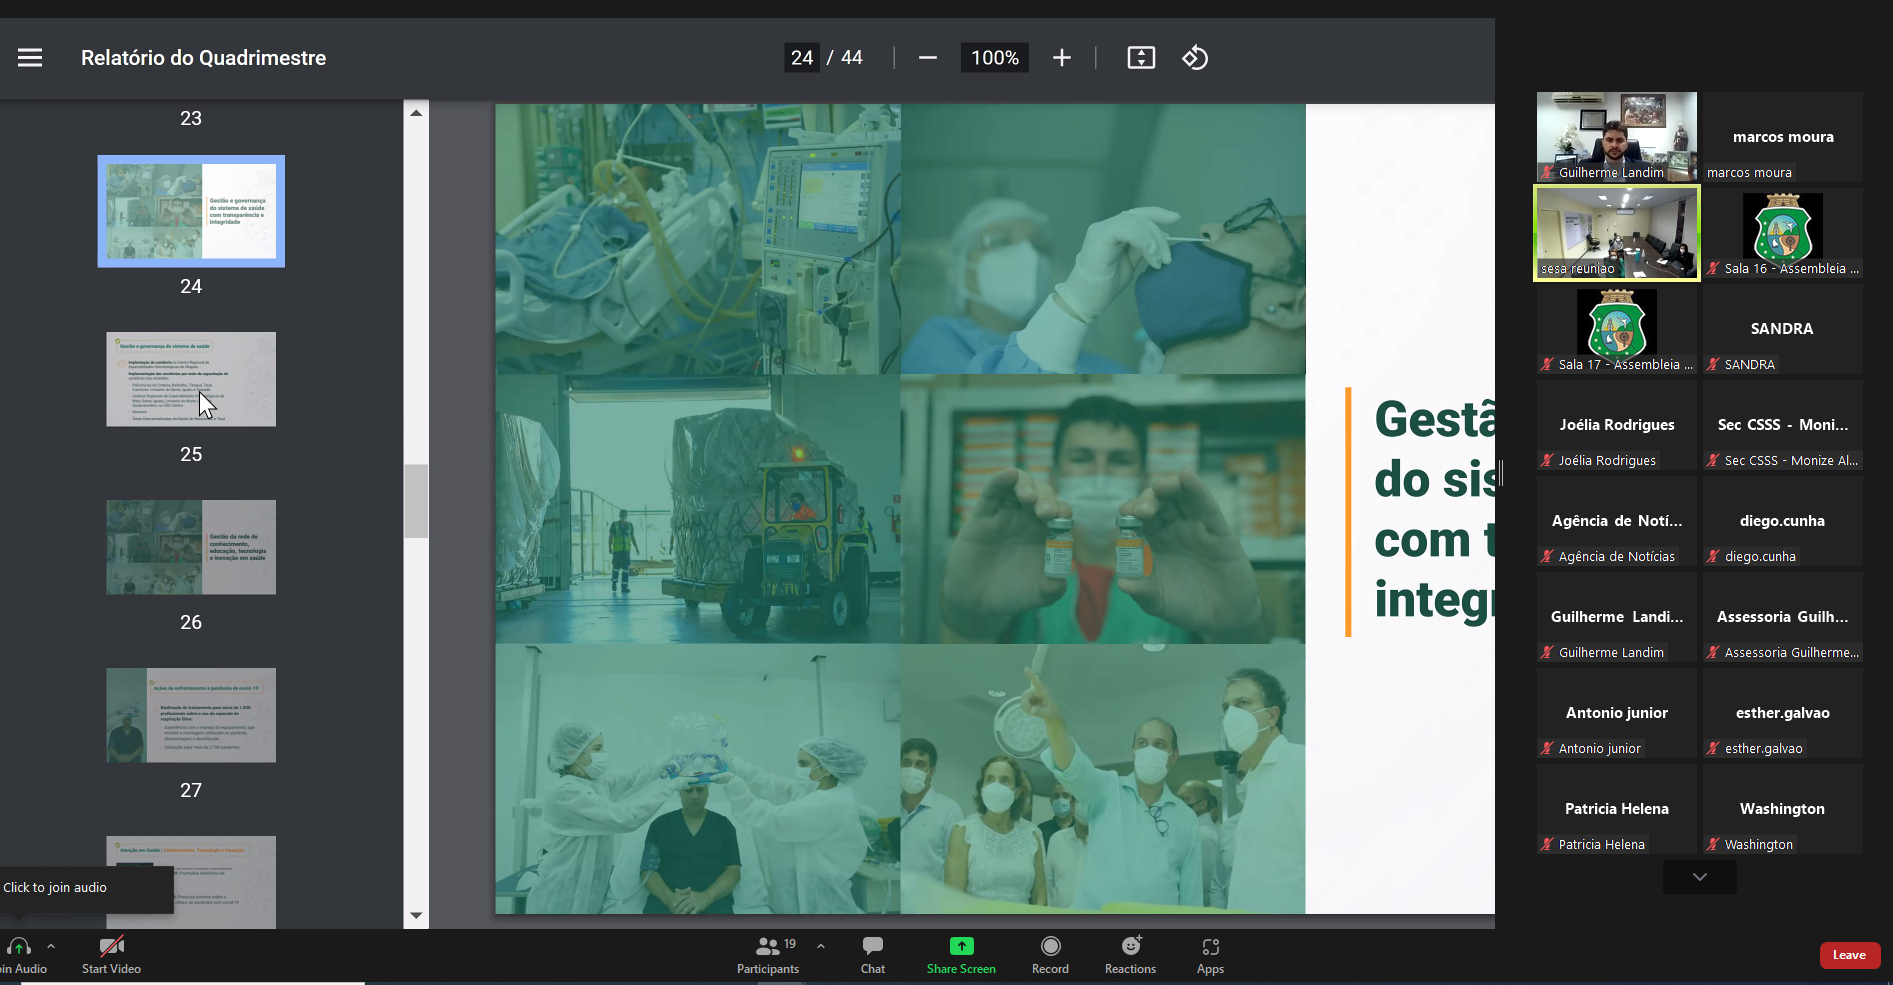Image resolution: width=1893 pixels, height=985 pixels.
Task: Click the zoom in plus icon
Action: pyautogui.click(x=1061, y=58)
